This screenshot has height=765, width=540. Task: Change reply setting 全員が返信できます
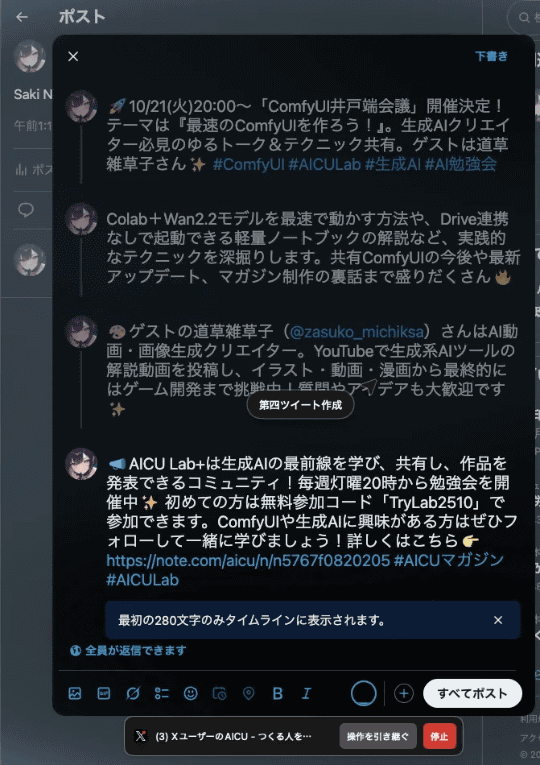pos(128,650)
